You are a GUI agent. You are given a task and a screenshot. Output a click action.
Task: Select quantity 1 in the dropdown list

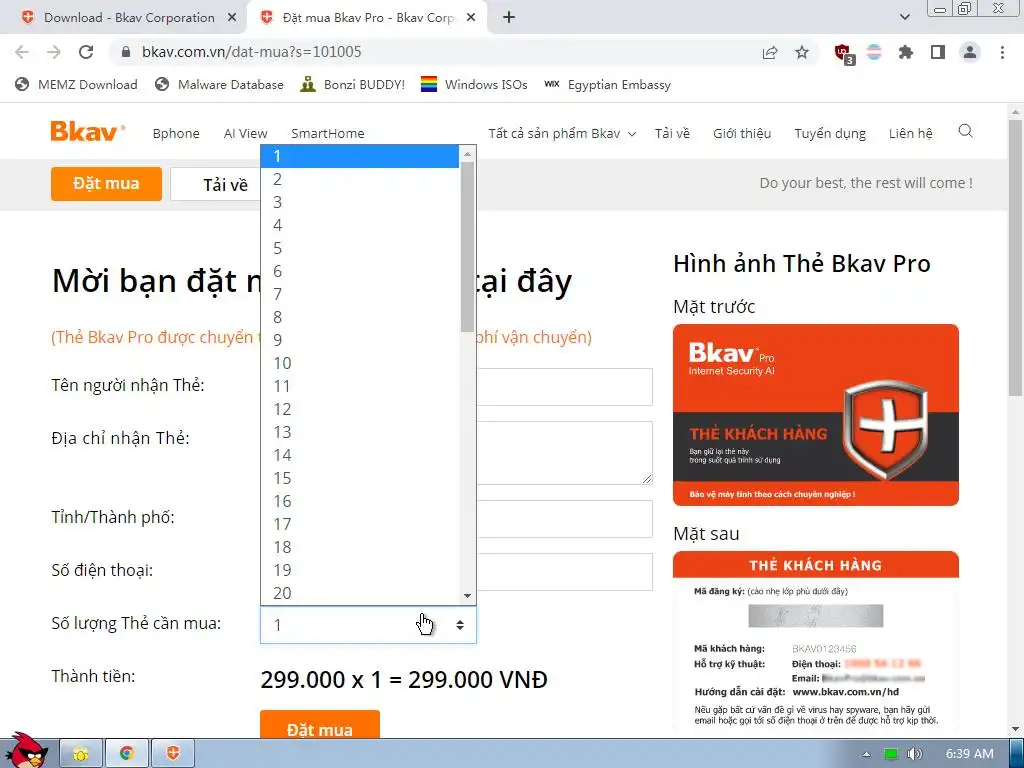point(360,156)
